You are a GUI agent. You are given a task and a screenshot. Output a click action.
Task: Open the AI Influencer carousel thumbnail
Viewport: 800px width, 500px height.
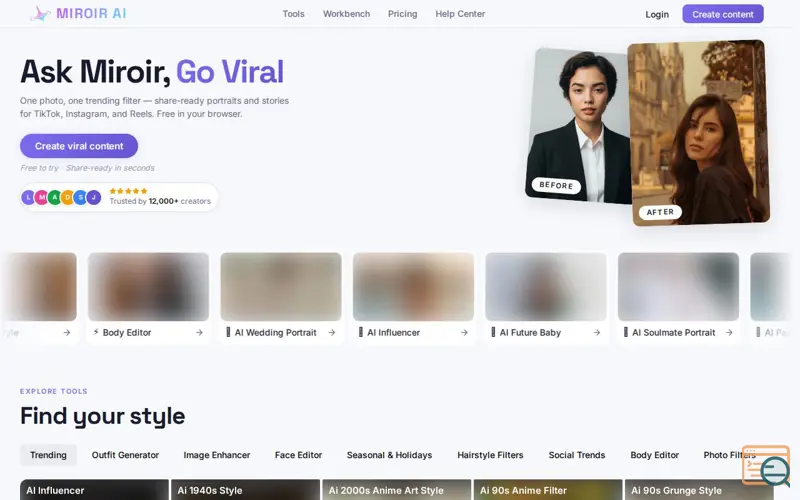tap(413, 287)
